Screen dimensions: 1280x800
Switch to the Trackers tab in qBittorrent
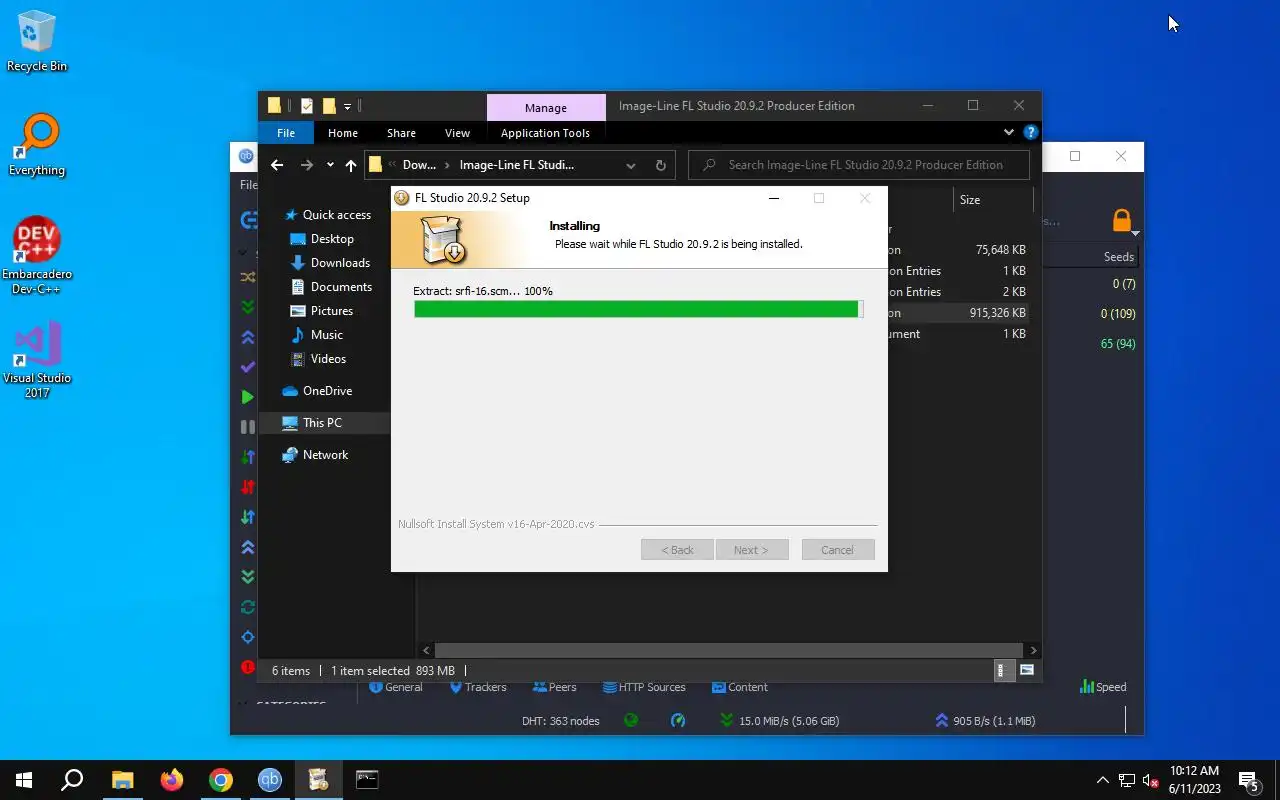(477, 687)
